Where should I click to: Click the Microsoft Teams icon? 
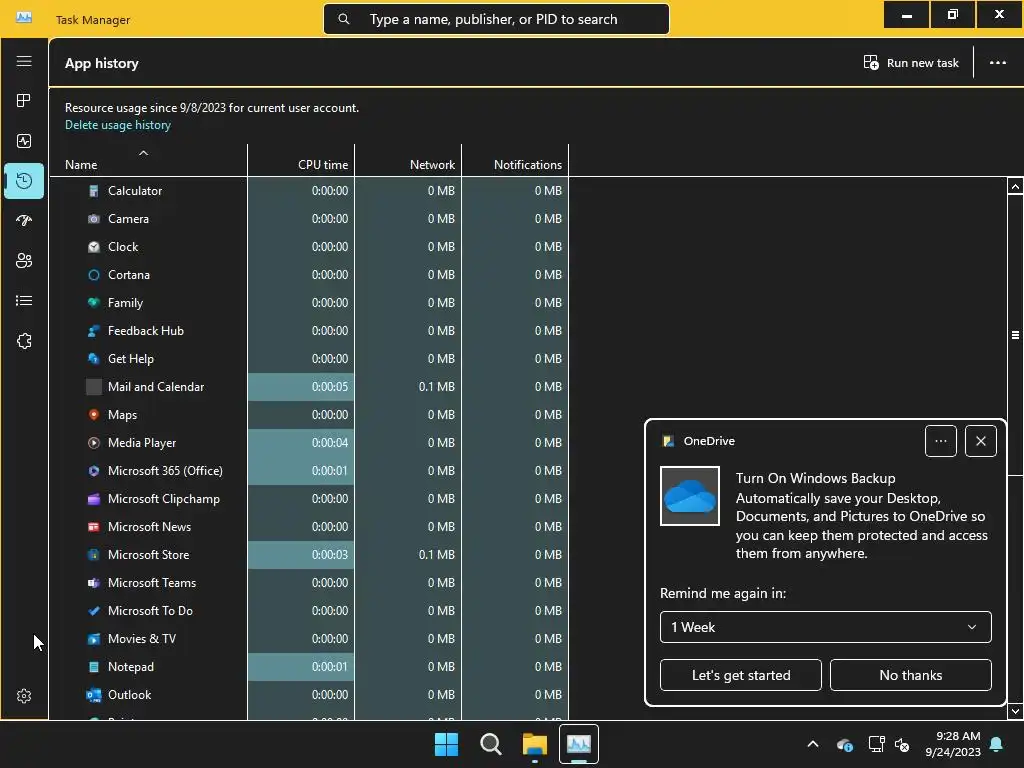click(94, 583)
